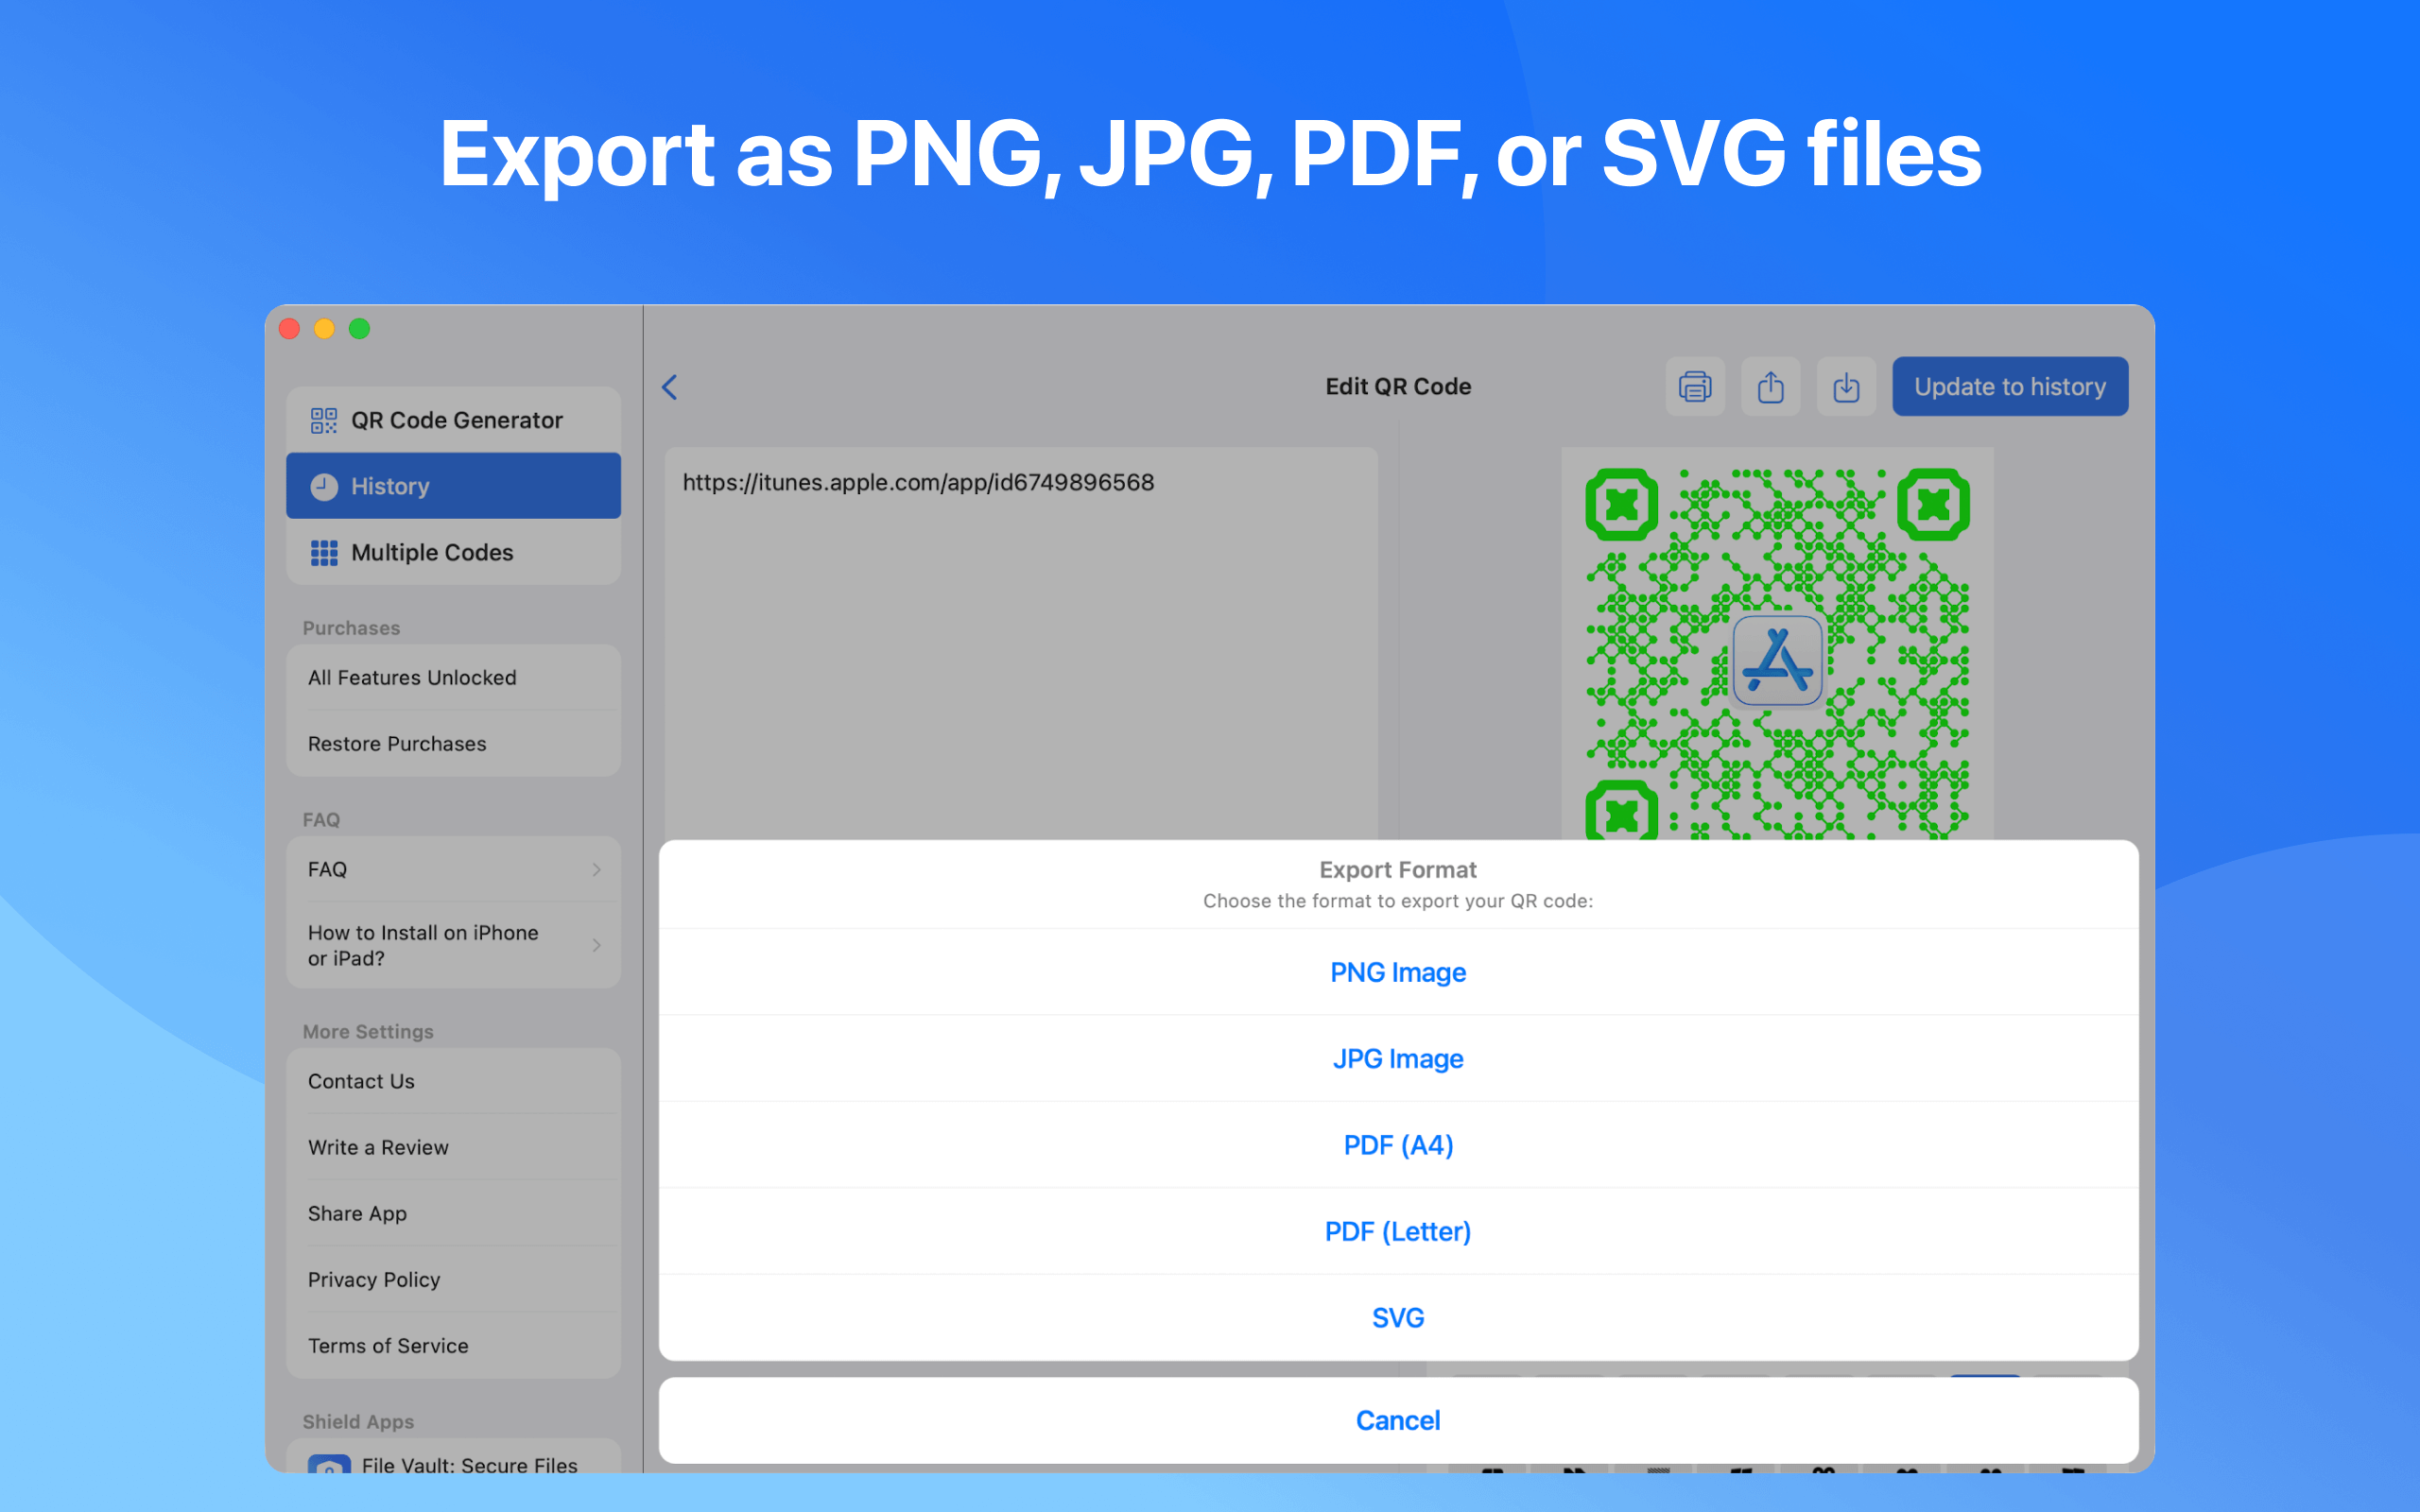The width and height of the screenshot is (2420, 1512).
Task: Select SVG export option
Action: [1397, 1317]
